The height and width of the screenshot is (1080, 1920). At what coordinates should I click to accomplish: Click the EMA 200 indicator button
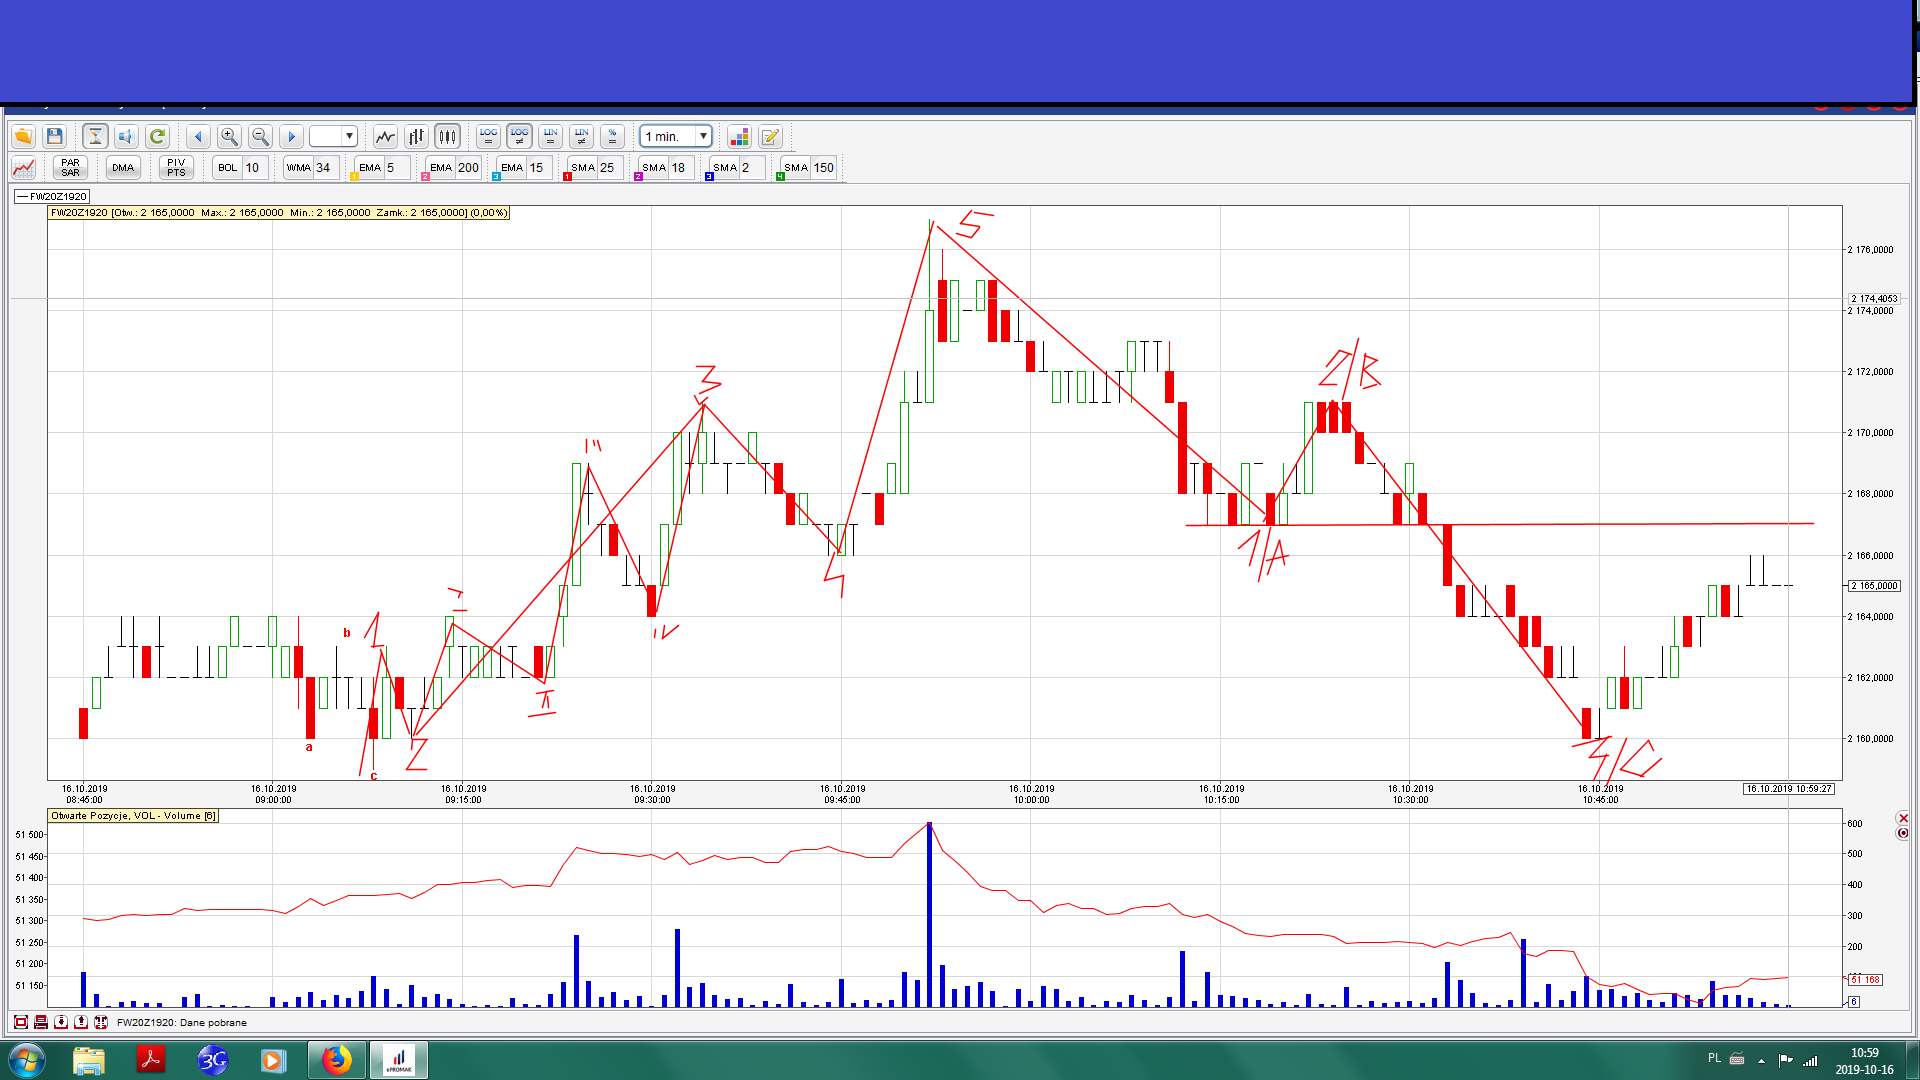click(441, 168)
